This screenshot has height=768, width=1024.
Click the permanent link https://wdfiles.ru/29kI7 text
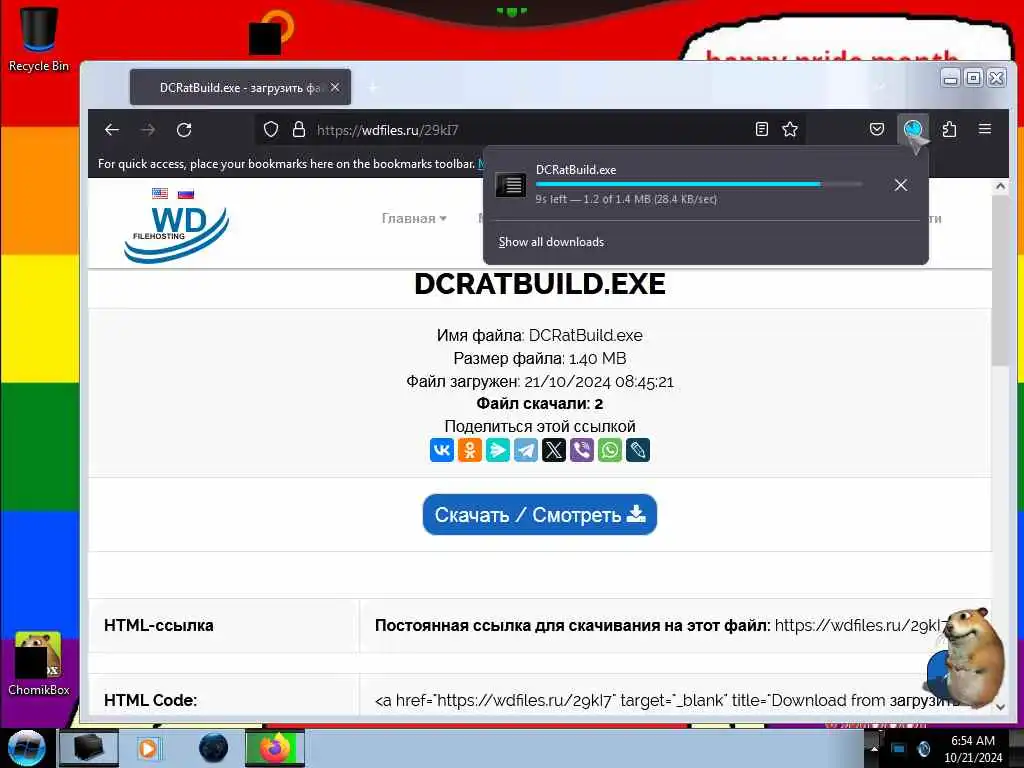click(x=859, y=626)
